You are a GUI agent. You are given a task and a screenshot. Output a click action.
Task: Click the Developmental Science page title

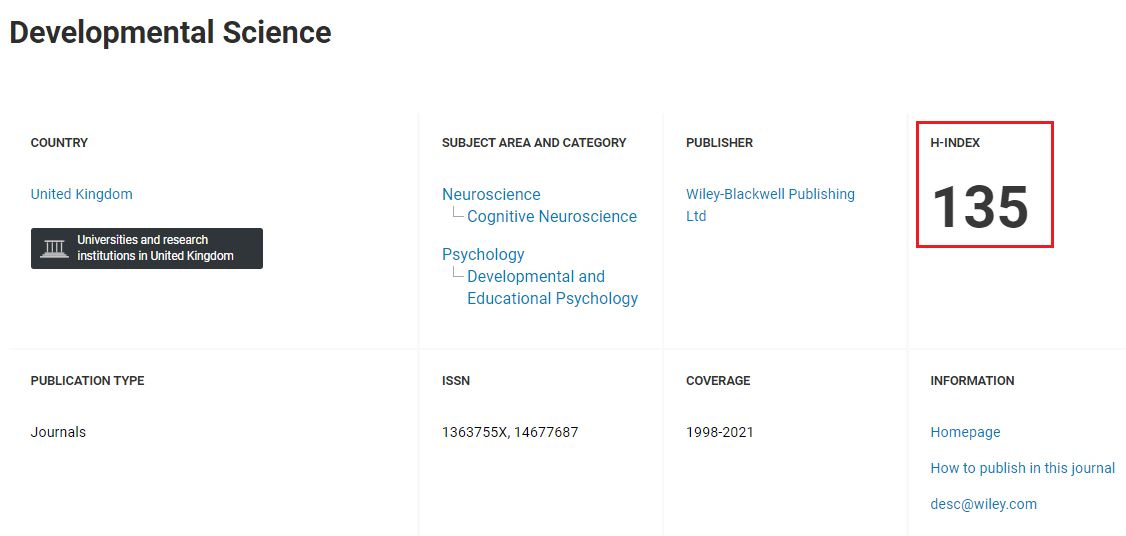(x=170, y=33)
